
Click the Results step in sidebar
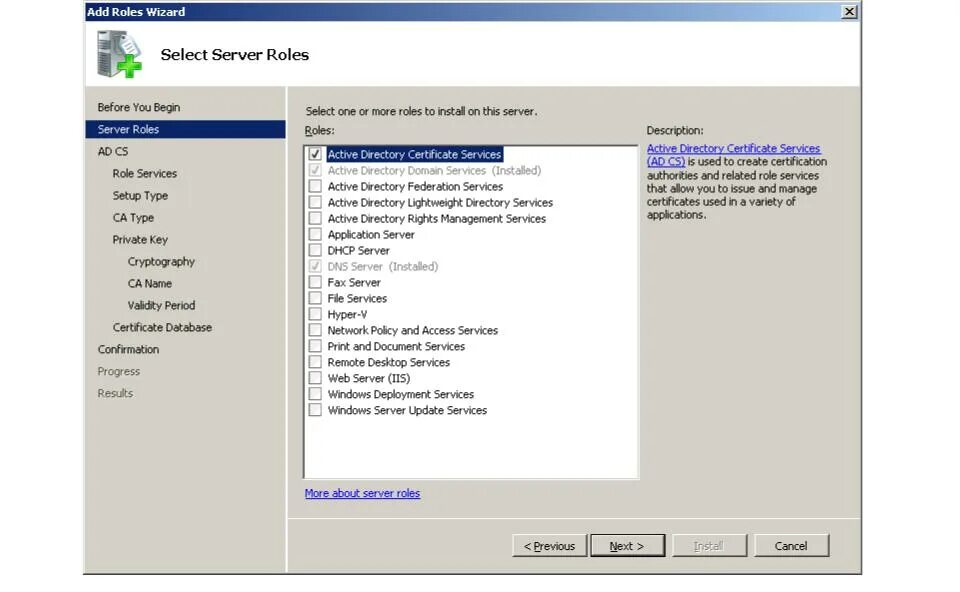[x=115, y=393]
